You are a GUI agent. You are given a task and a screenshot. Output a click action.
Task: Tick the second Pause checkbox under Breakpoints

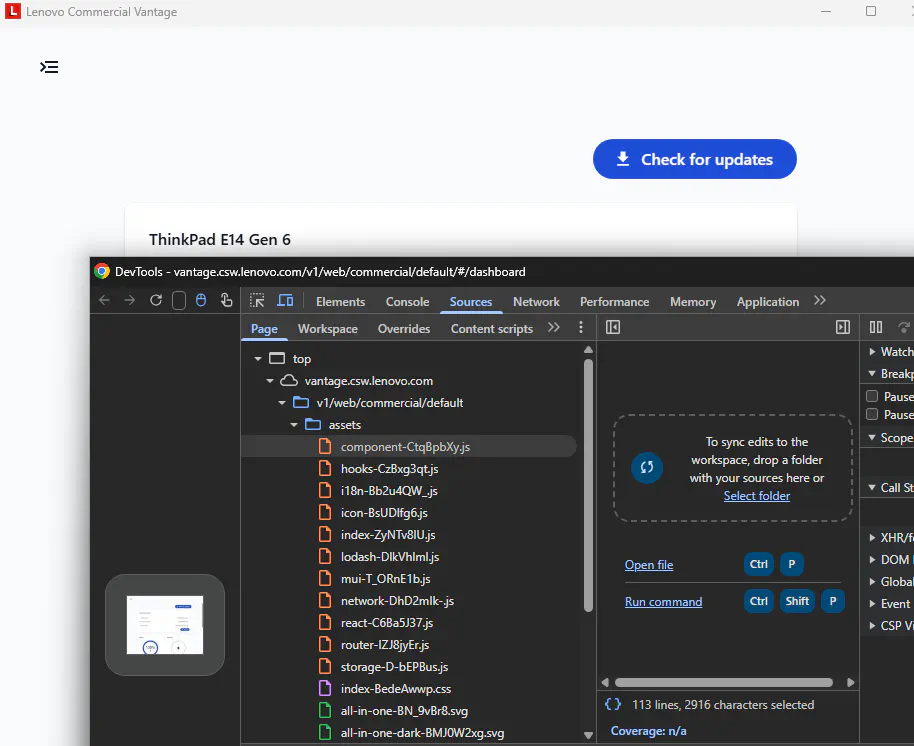point(872,415)
